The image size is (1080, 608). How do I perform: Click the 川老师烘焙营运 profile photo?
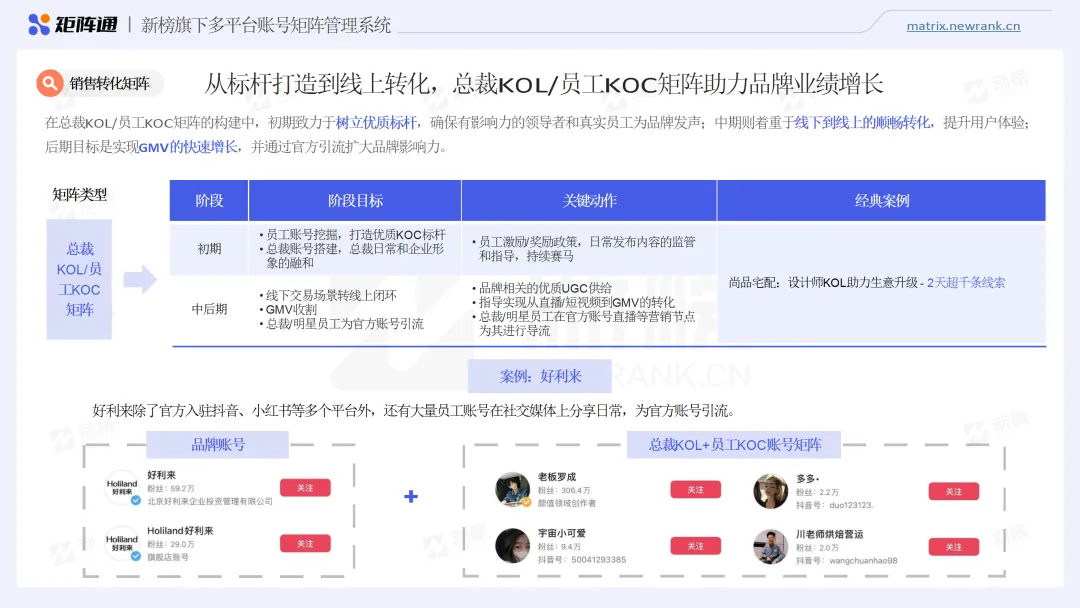(x=771, y=547)
